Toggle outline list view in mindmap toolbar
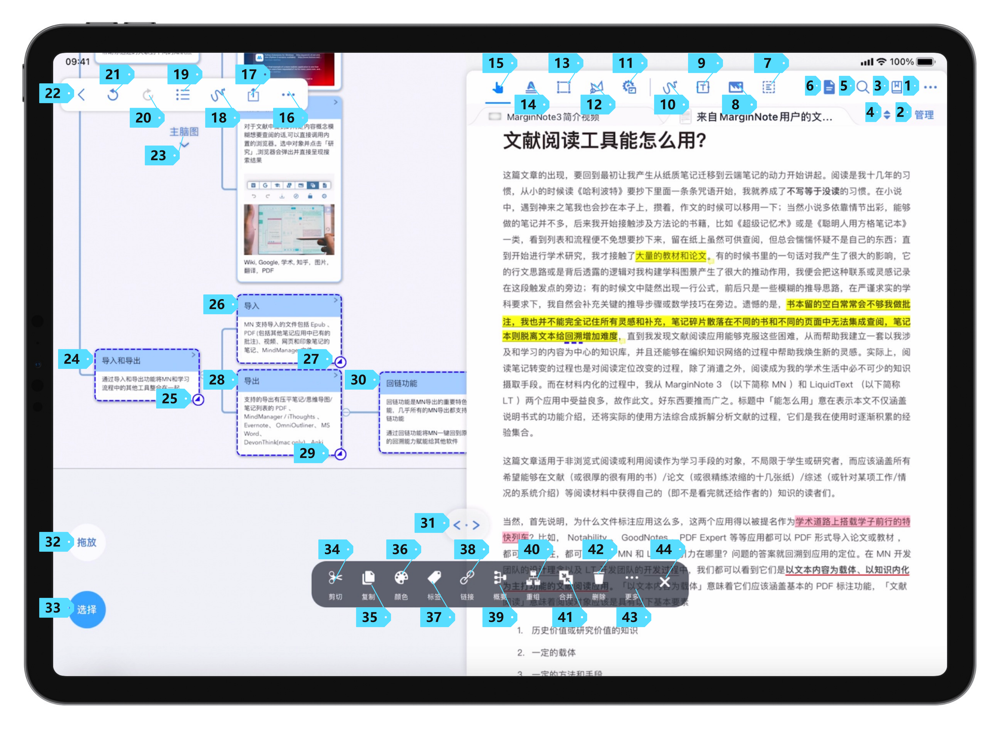This screenshot has height=729, width=1000. [183, 95]
